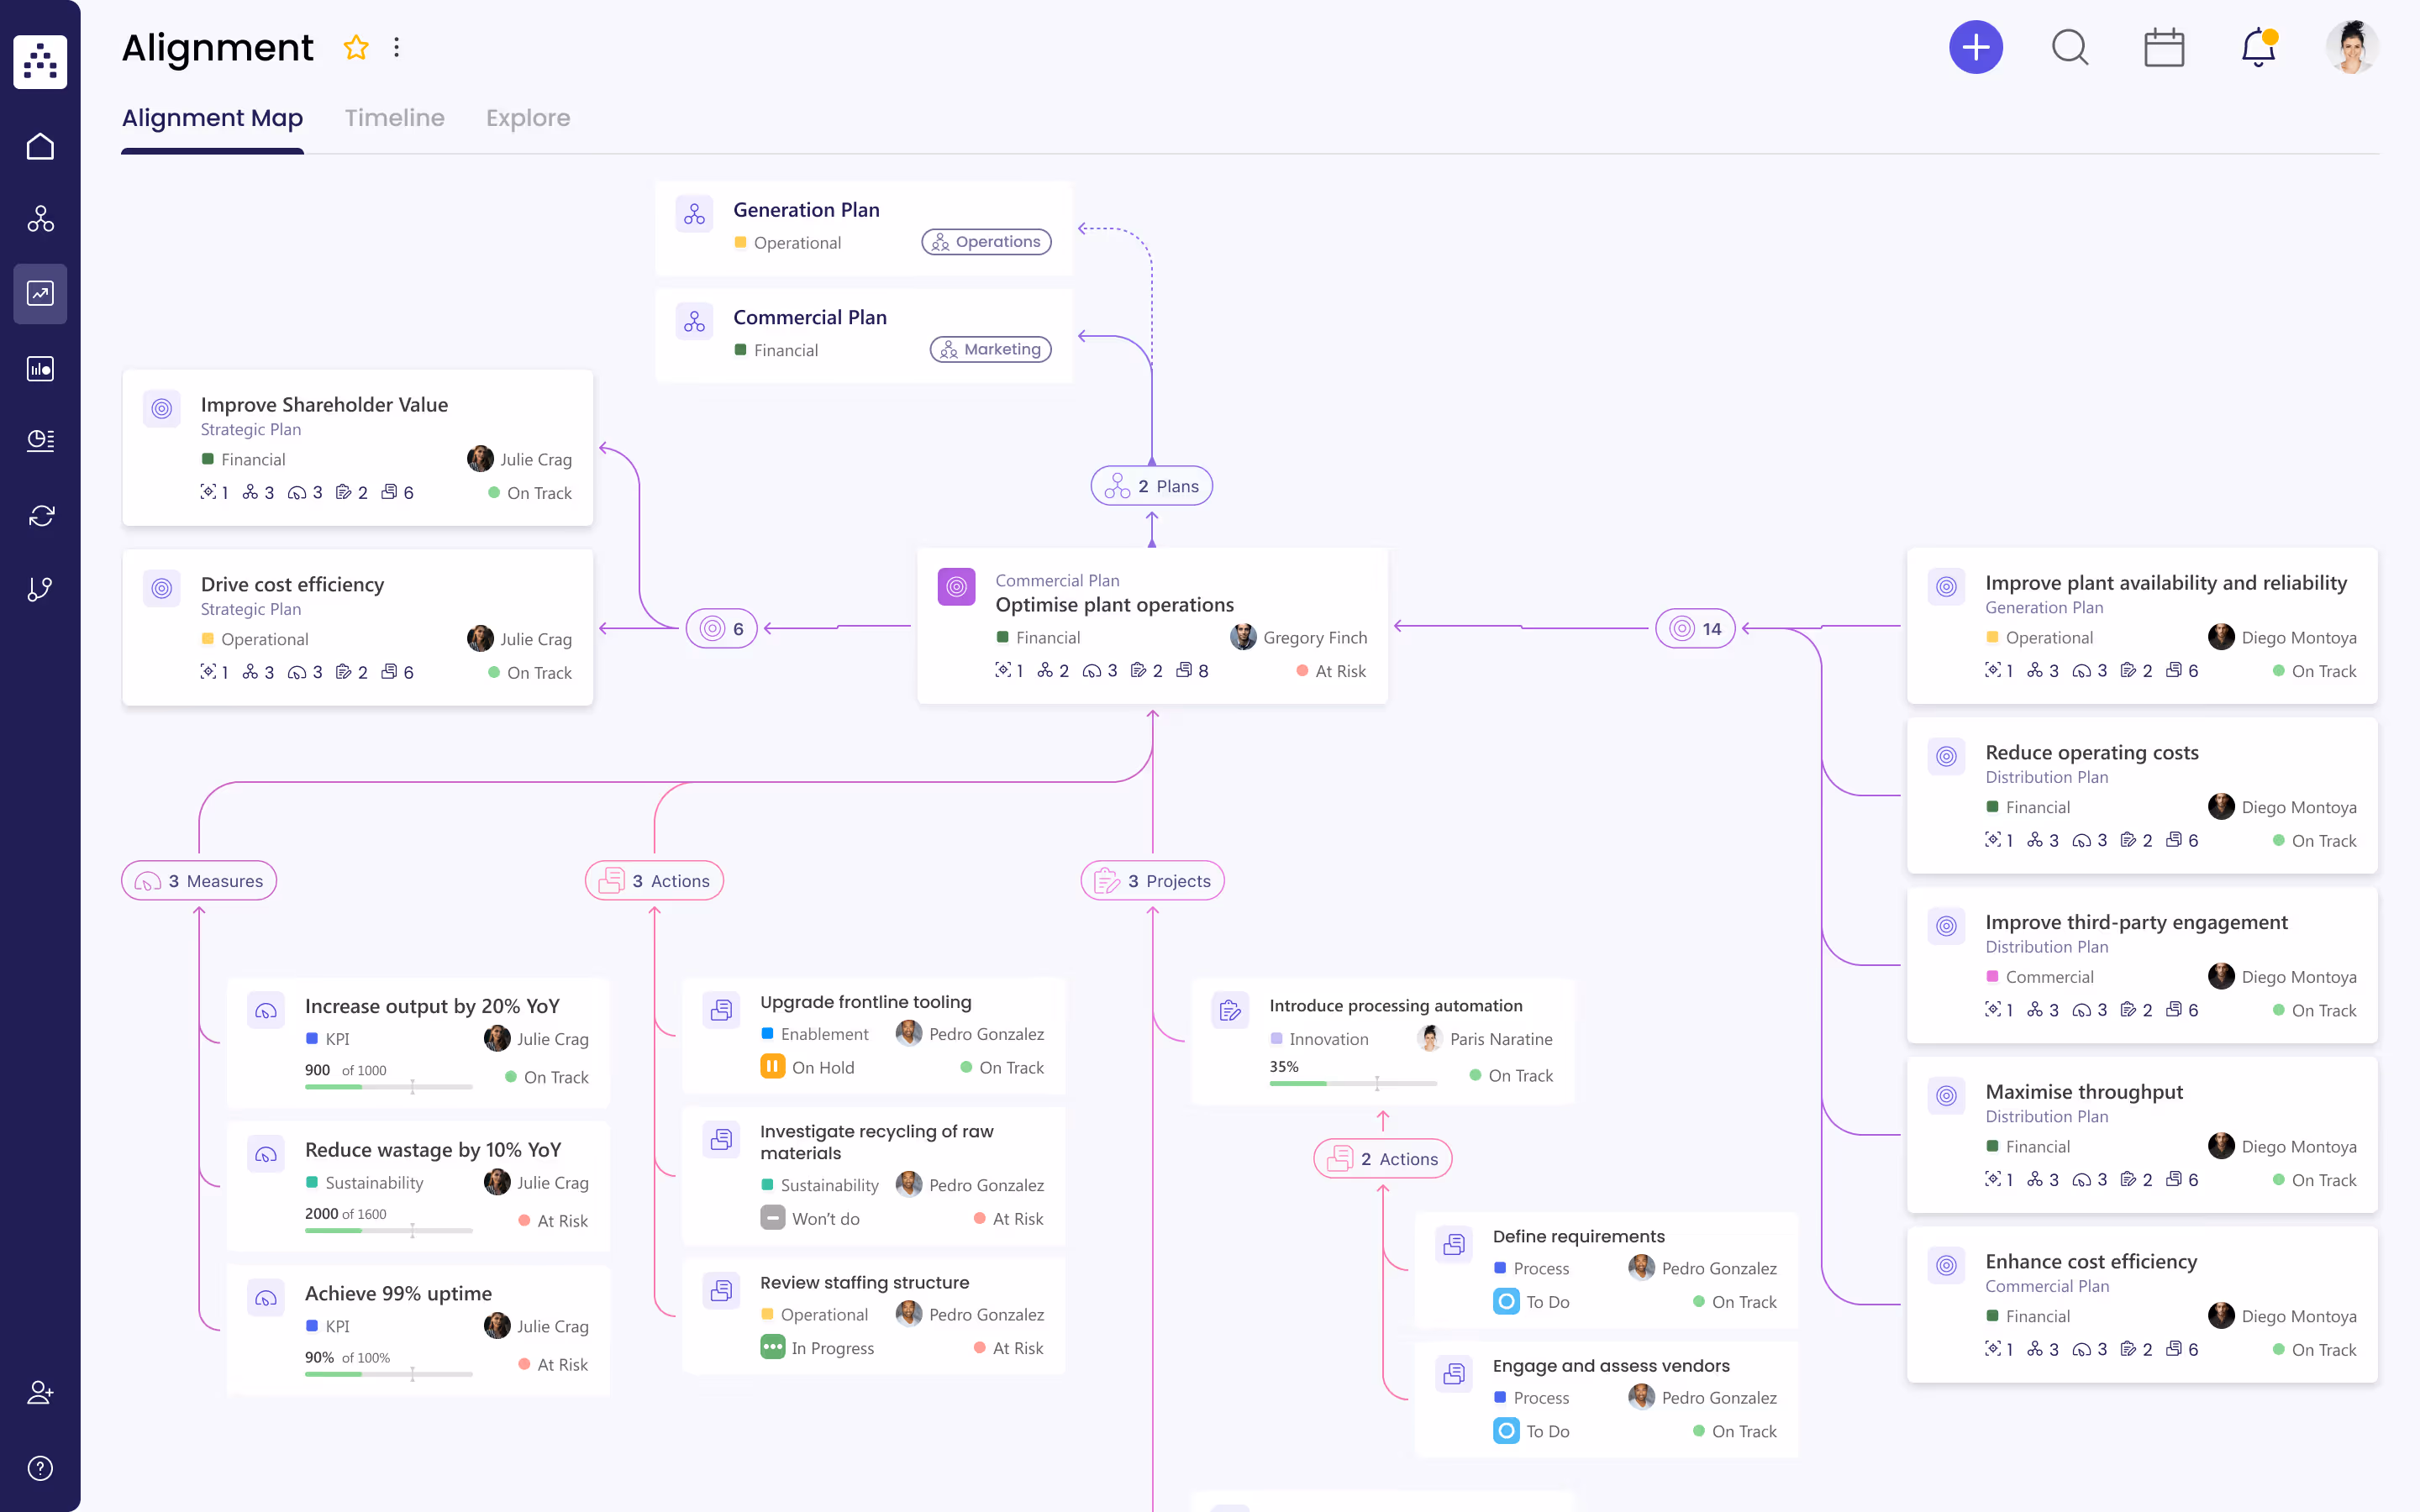
Task: Select the branching workflow icon in the sidebar
Action: (40, 588)
